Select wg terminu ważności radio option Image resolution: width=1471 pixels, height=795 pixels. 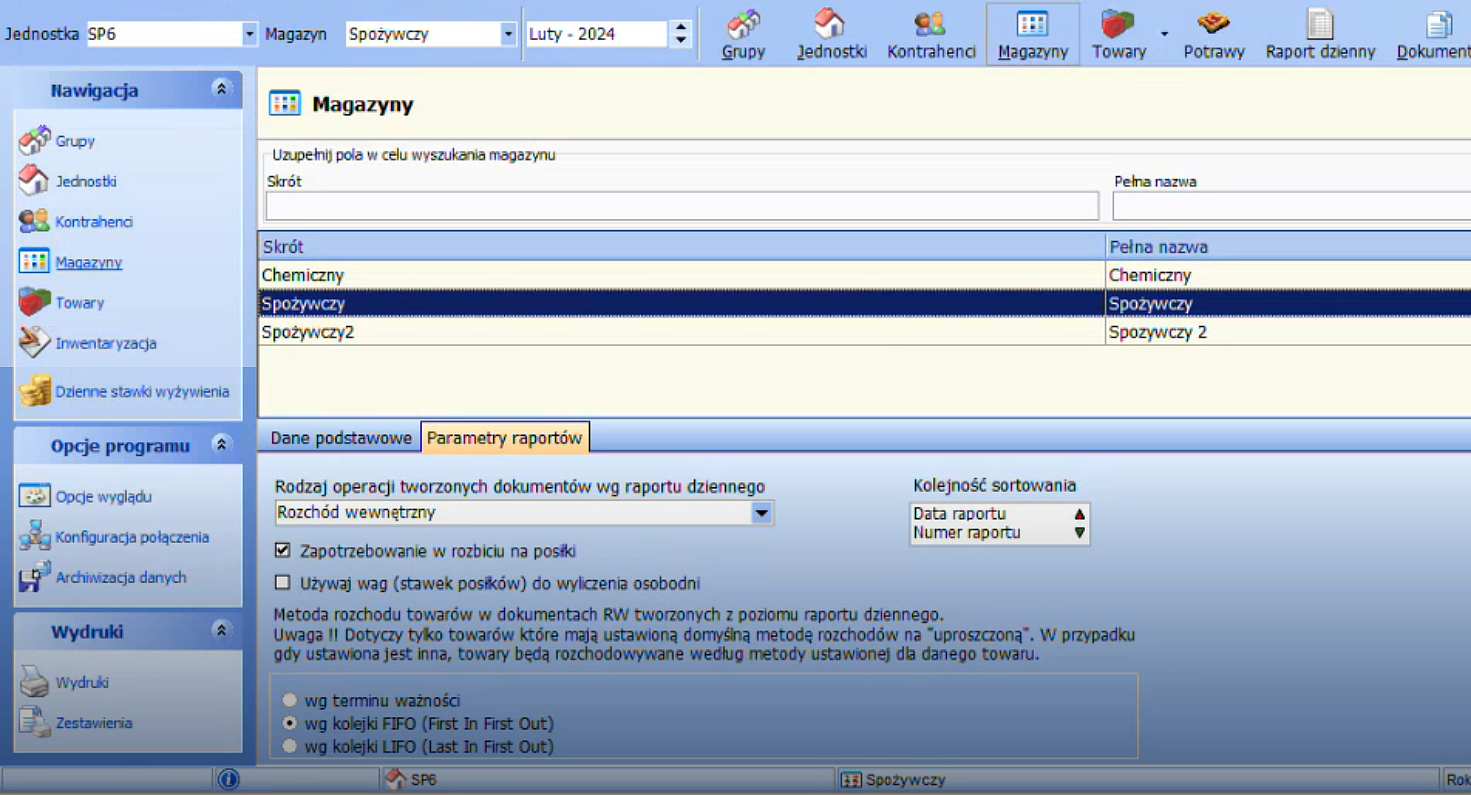click(x=290, y=701)
